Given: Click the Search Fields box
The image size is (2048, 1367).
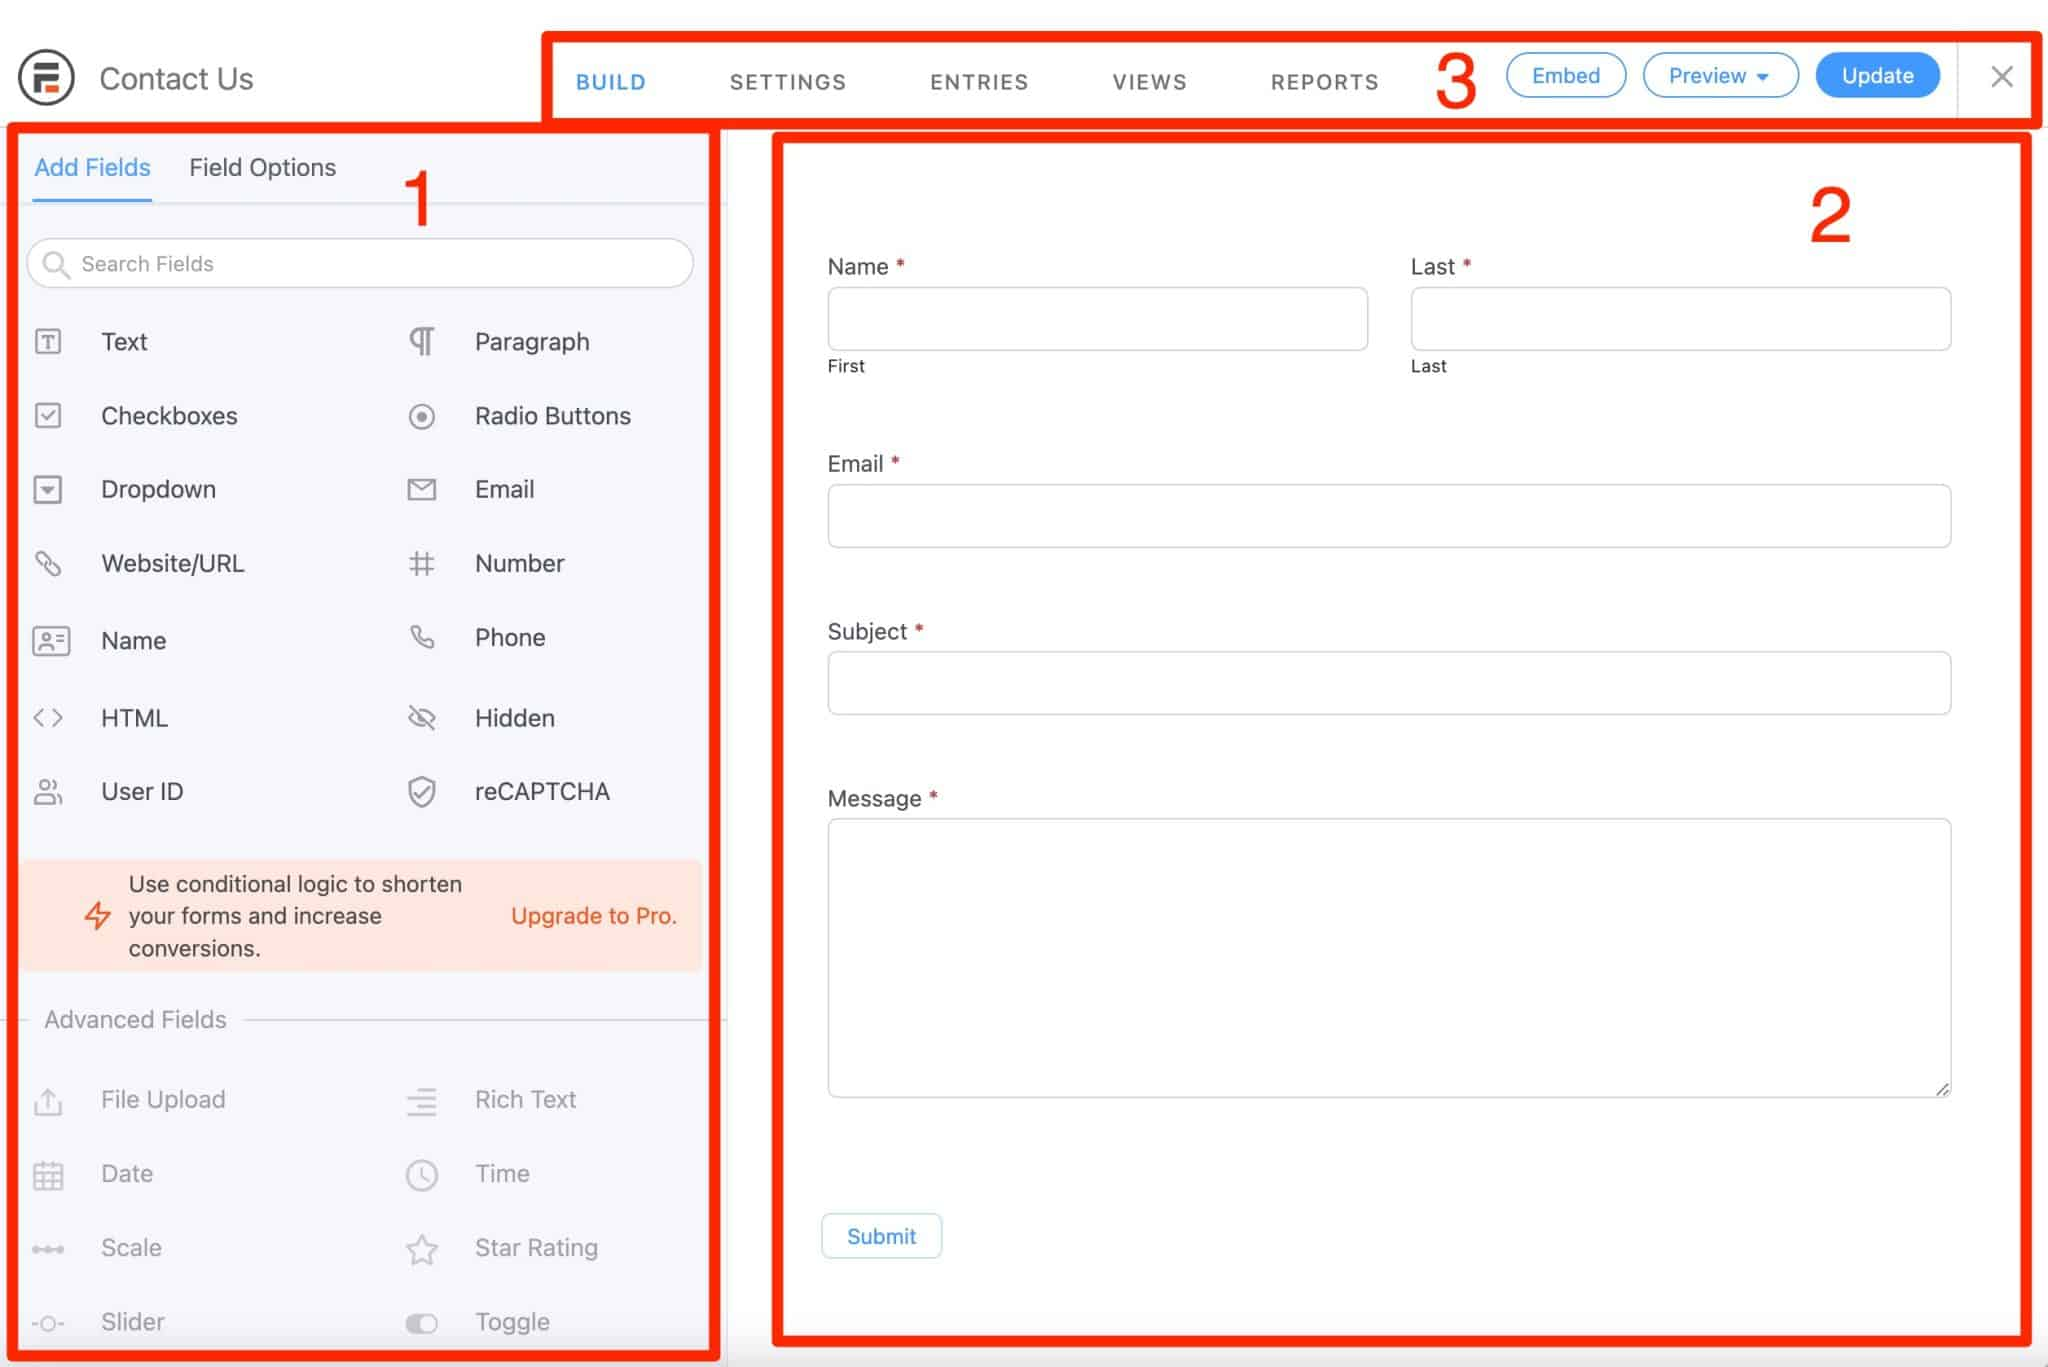Looking at the screenshot, I should 358,263.
